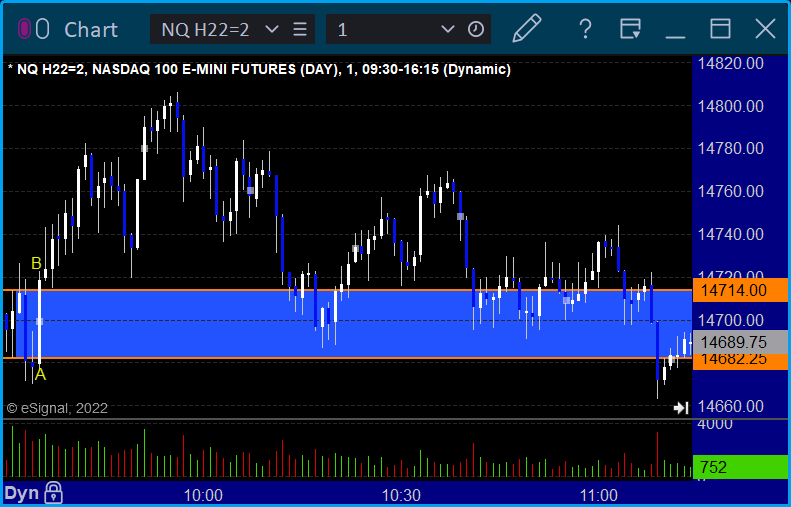Open the window layout menu icon
Viewport: 791px width, 507px height.
point(630,29)
